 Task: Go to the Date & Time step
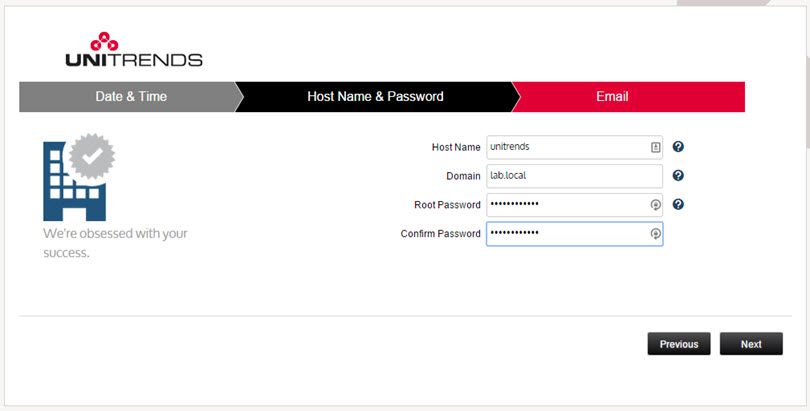pos(131,97)
